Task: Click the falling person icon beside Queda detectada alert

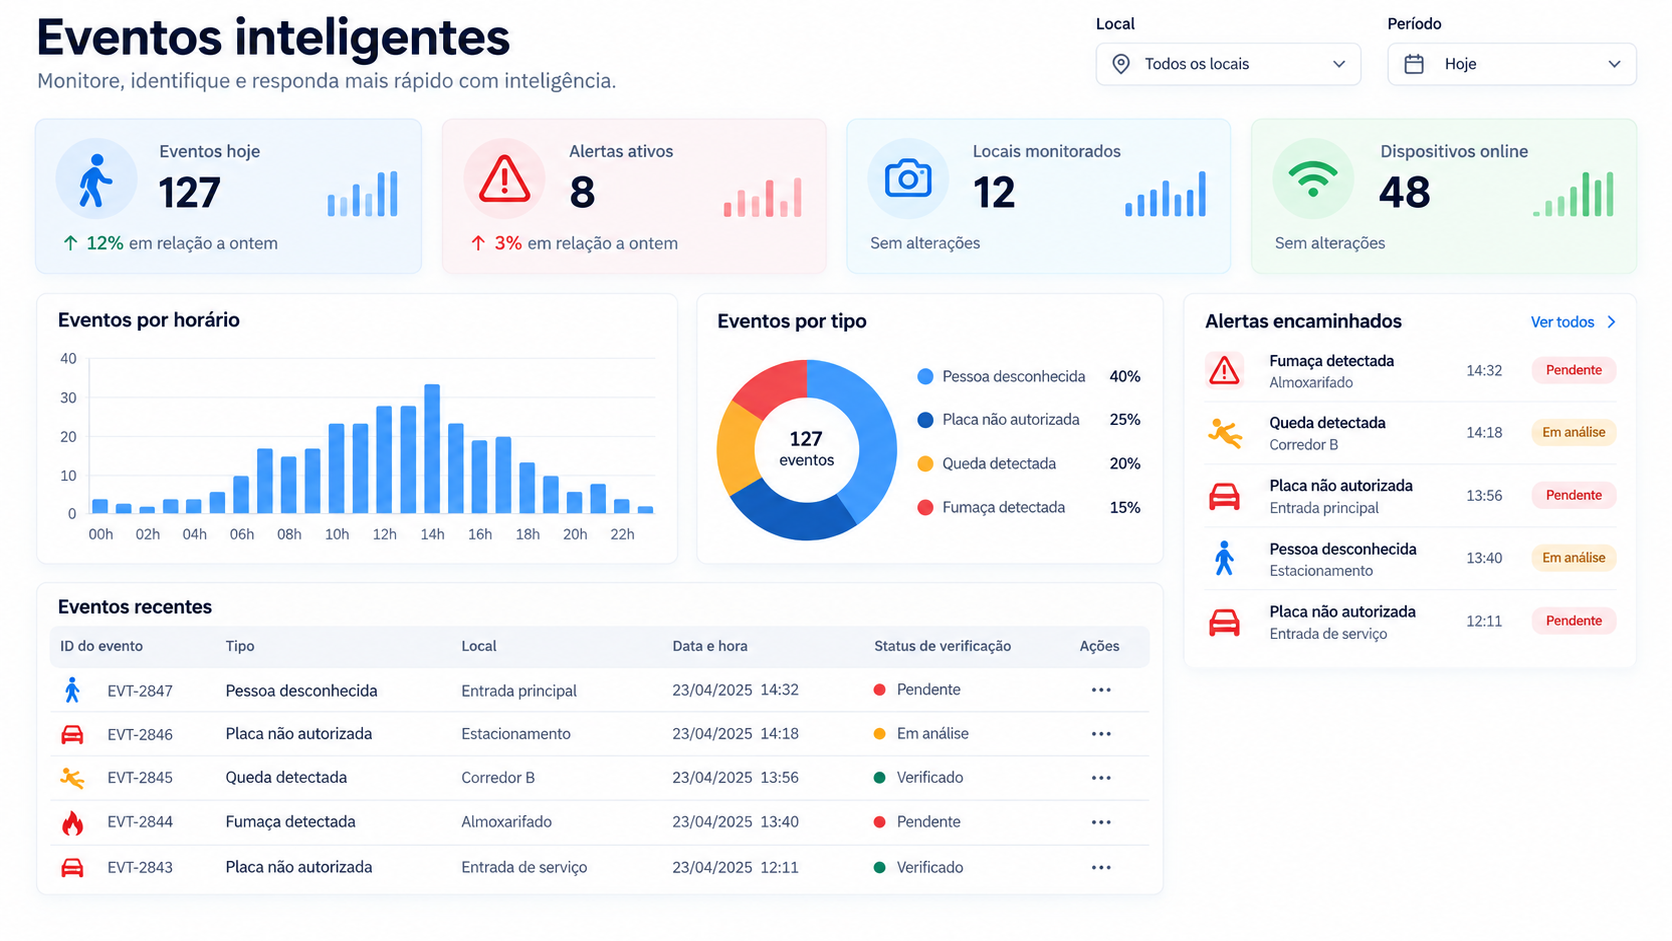Action: pos(1224,433)
